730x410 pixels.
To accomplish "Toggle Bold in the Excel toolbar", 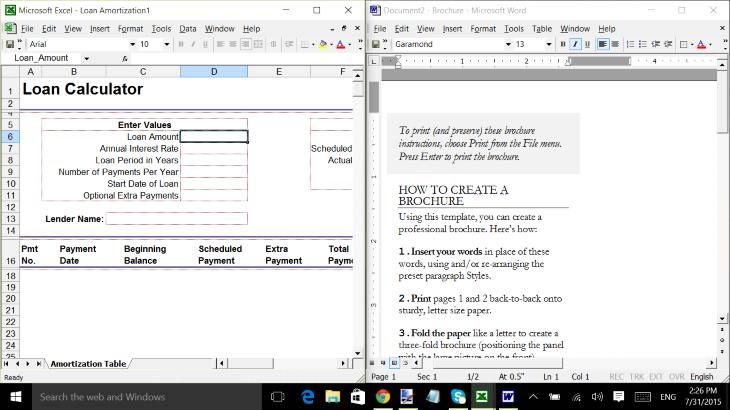I will [x=181, y=44].
